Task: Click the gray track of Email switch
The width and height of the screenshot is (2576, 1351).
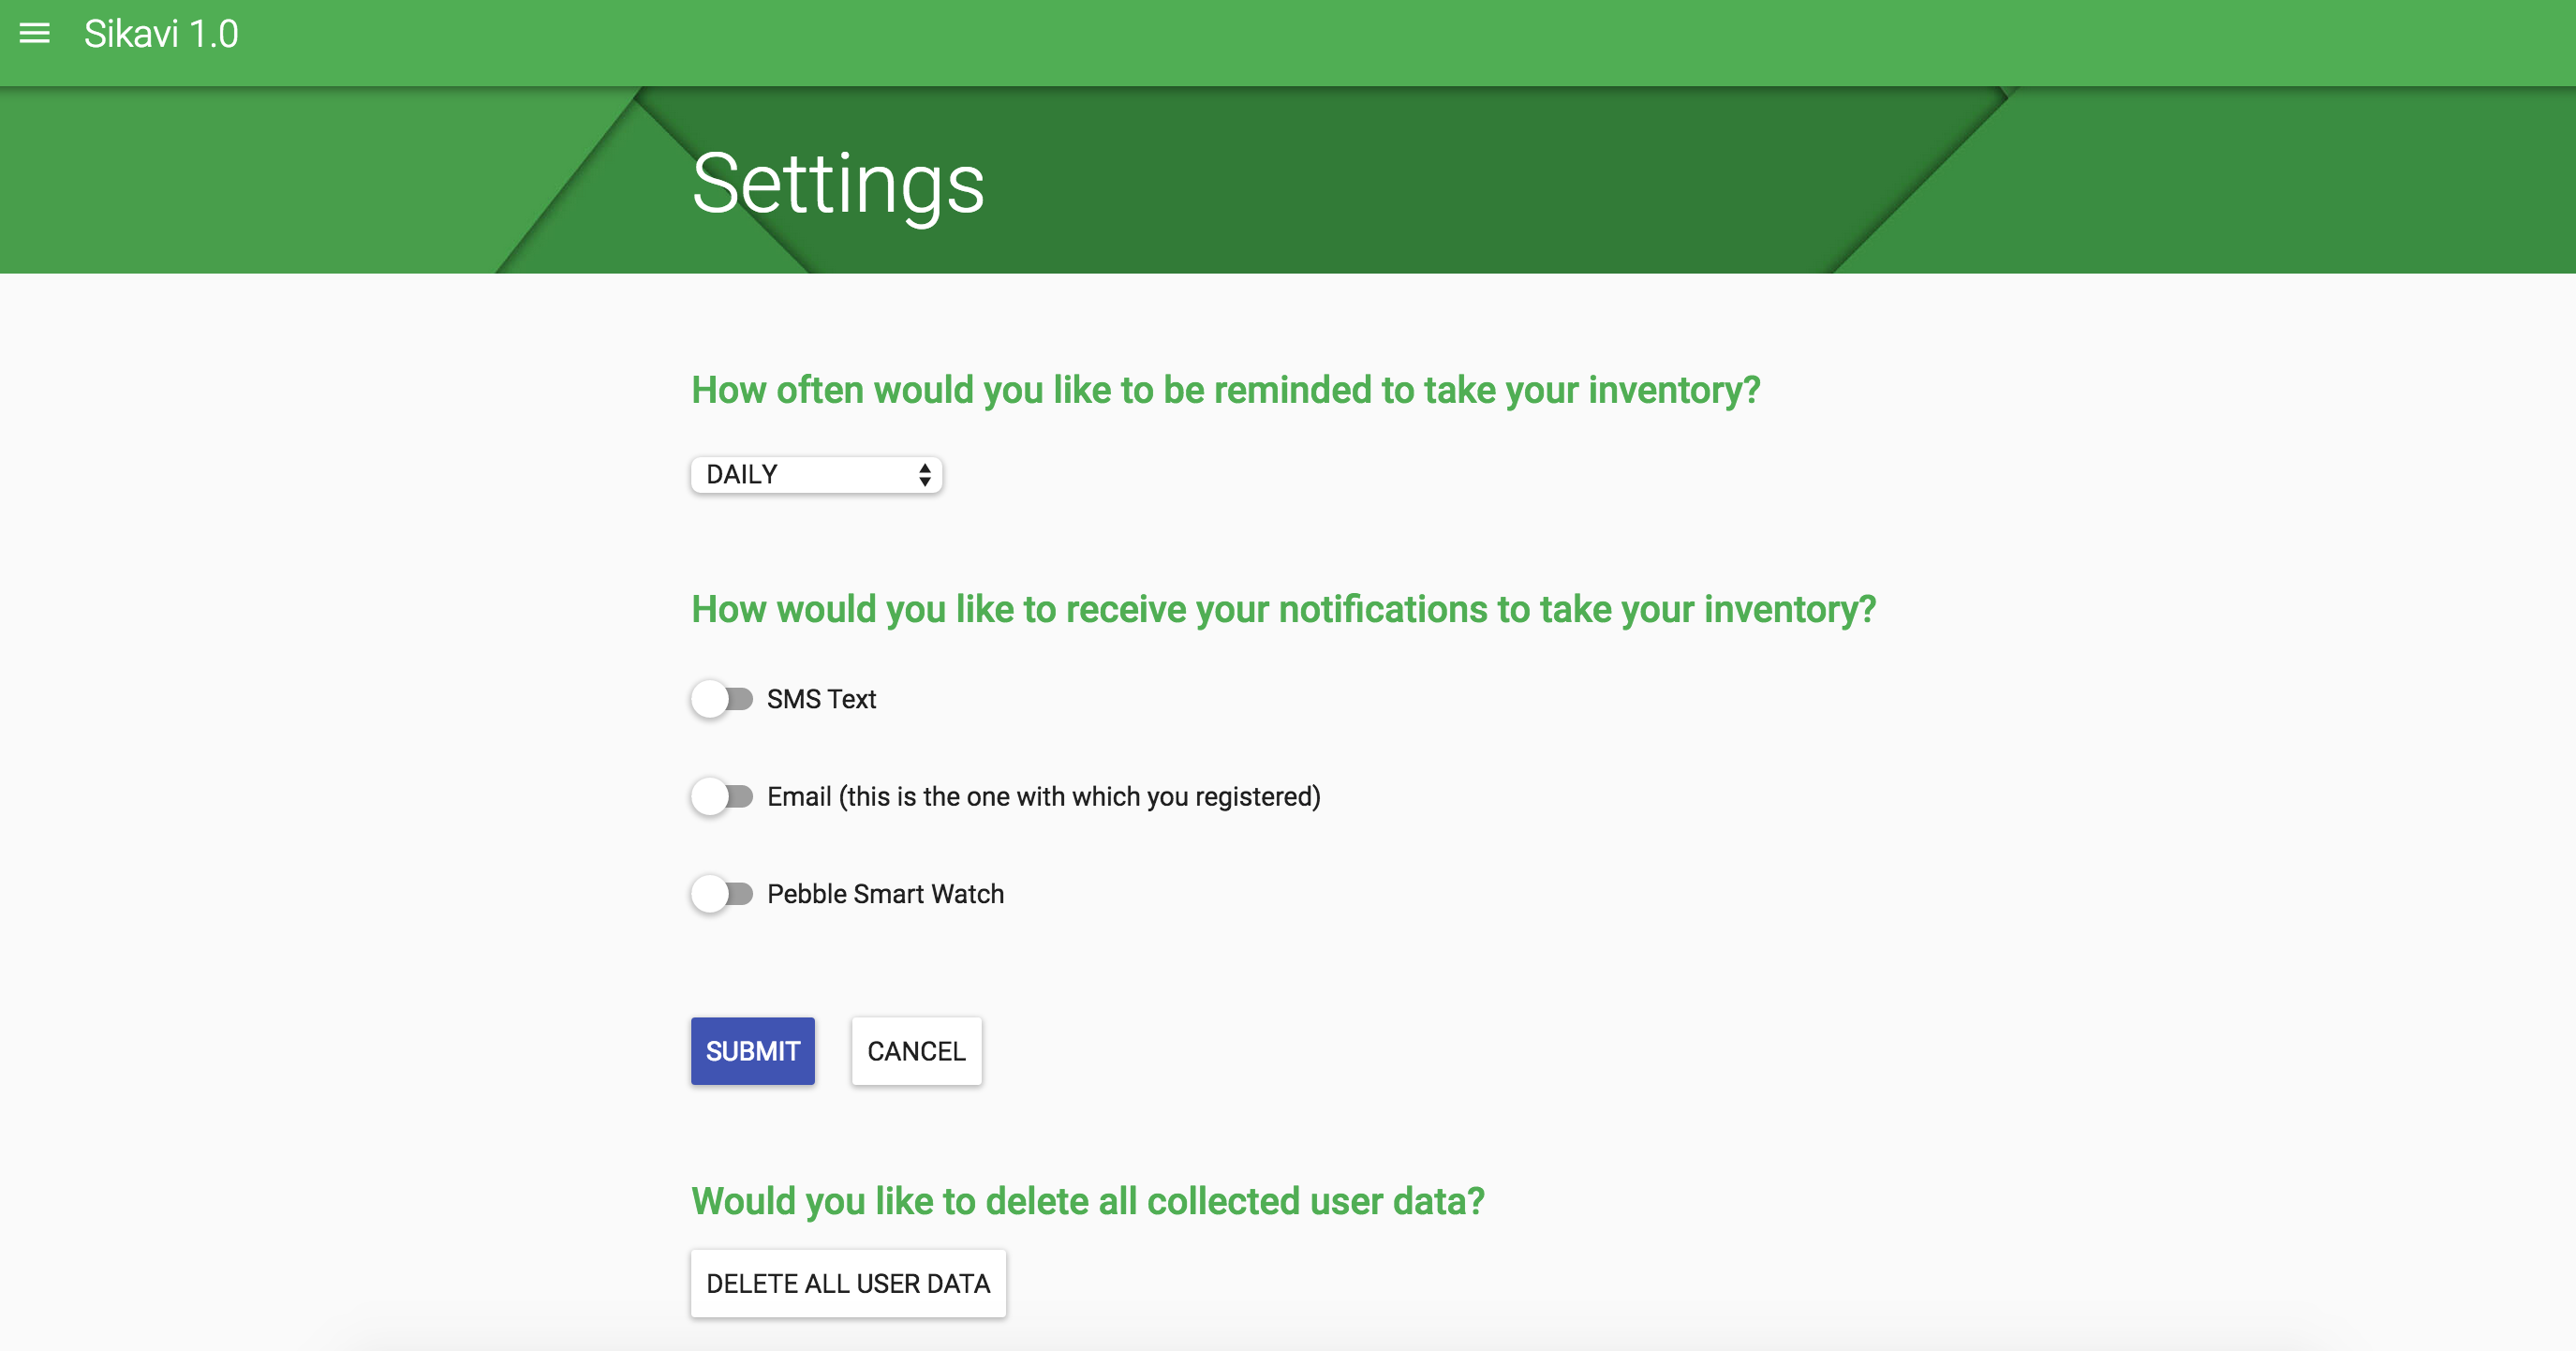Action: pos(742,797)
